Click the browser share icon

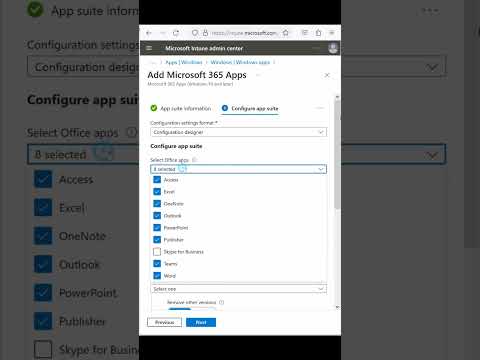point(318,33)
